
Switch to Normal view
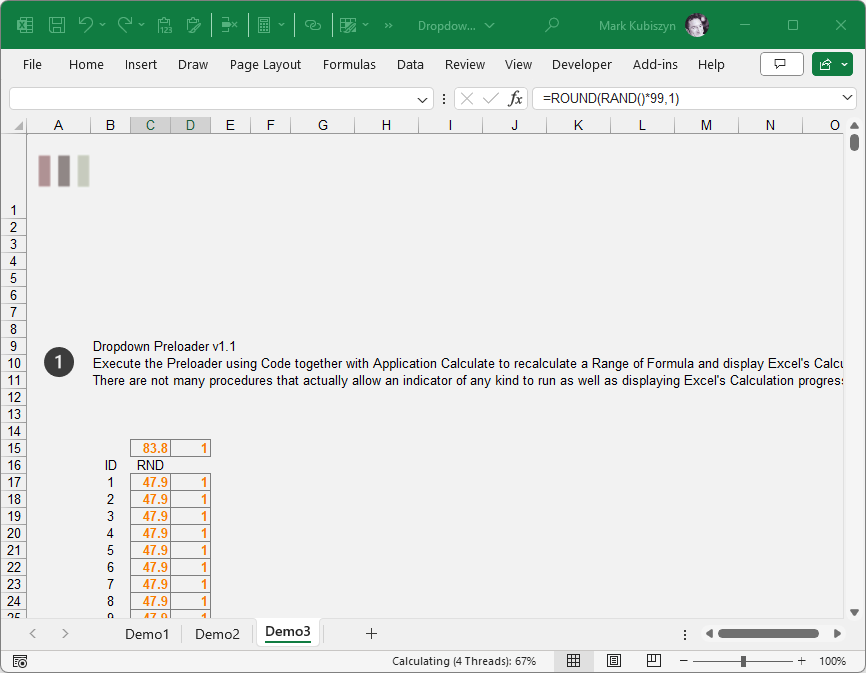(573, 661)
